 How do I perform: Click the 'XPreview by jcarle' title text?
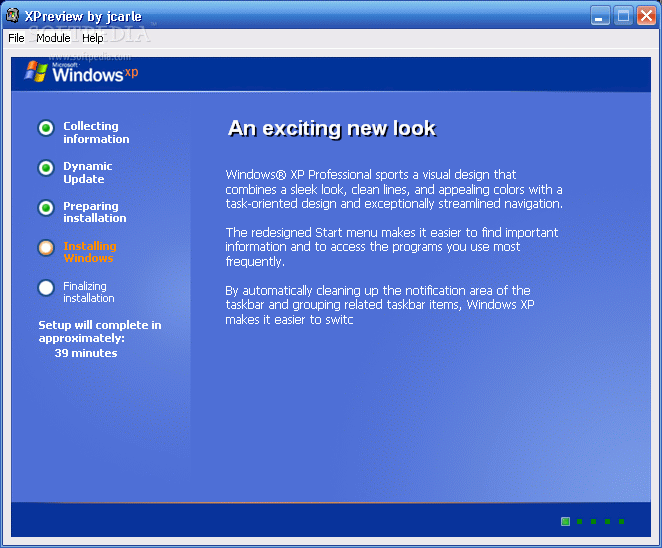[x=83, y=16]
